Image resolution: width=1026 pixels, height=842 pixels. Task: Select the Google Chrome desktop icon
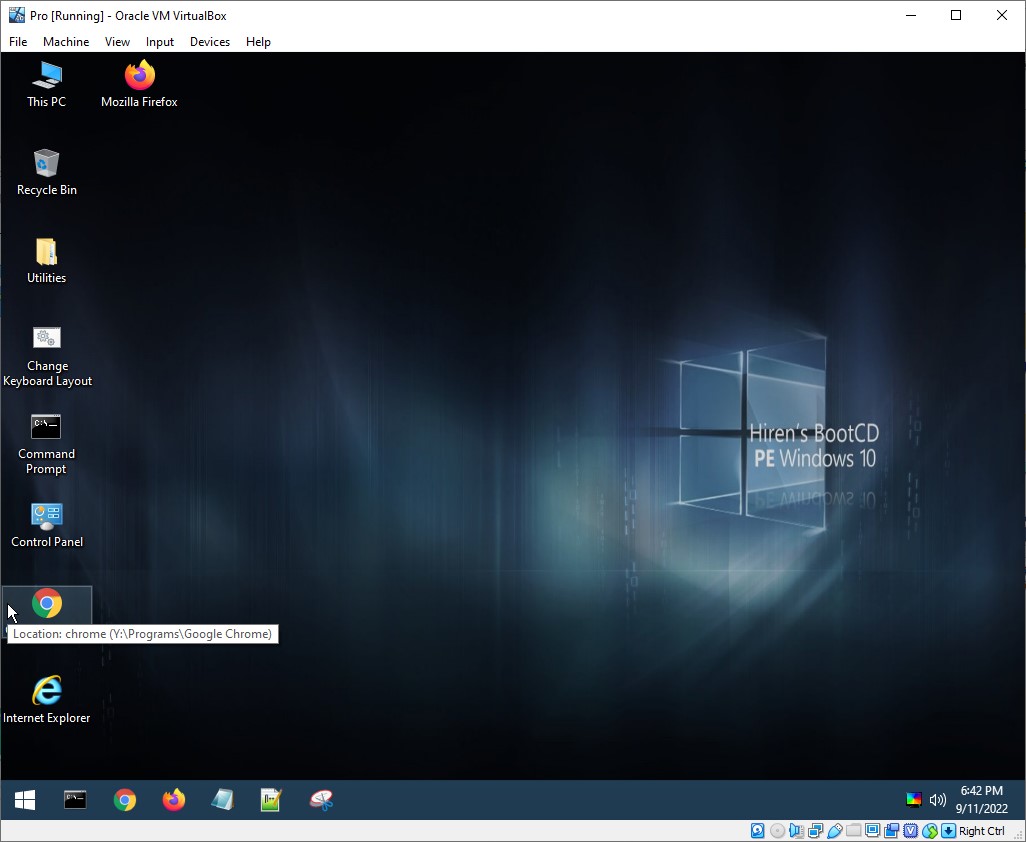(x=46, y=603)
